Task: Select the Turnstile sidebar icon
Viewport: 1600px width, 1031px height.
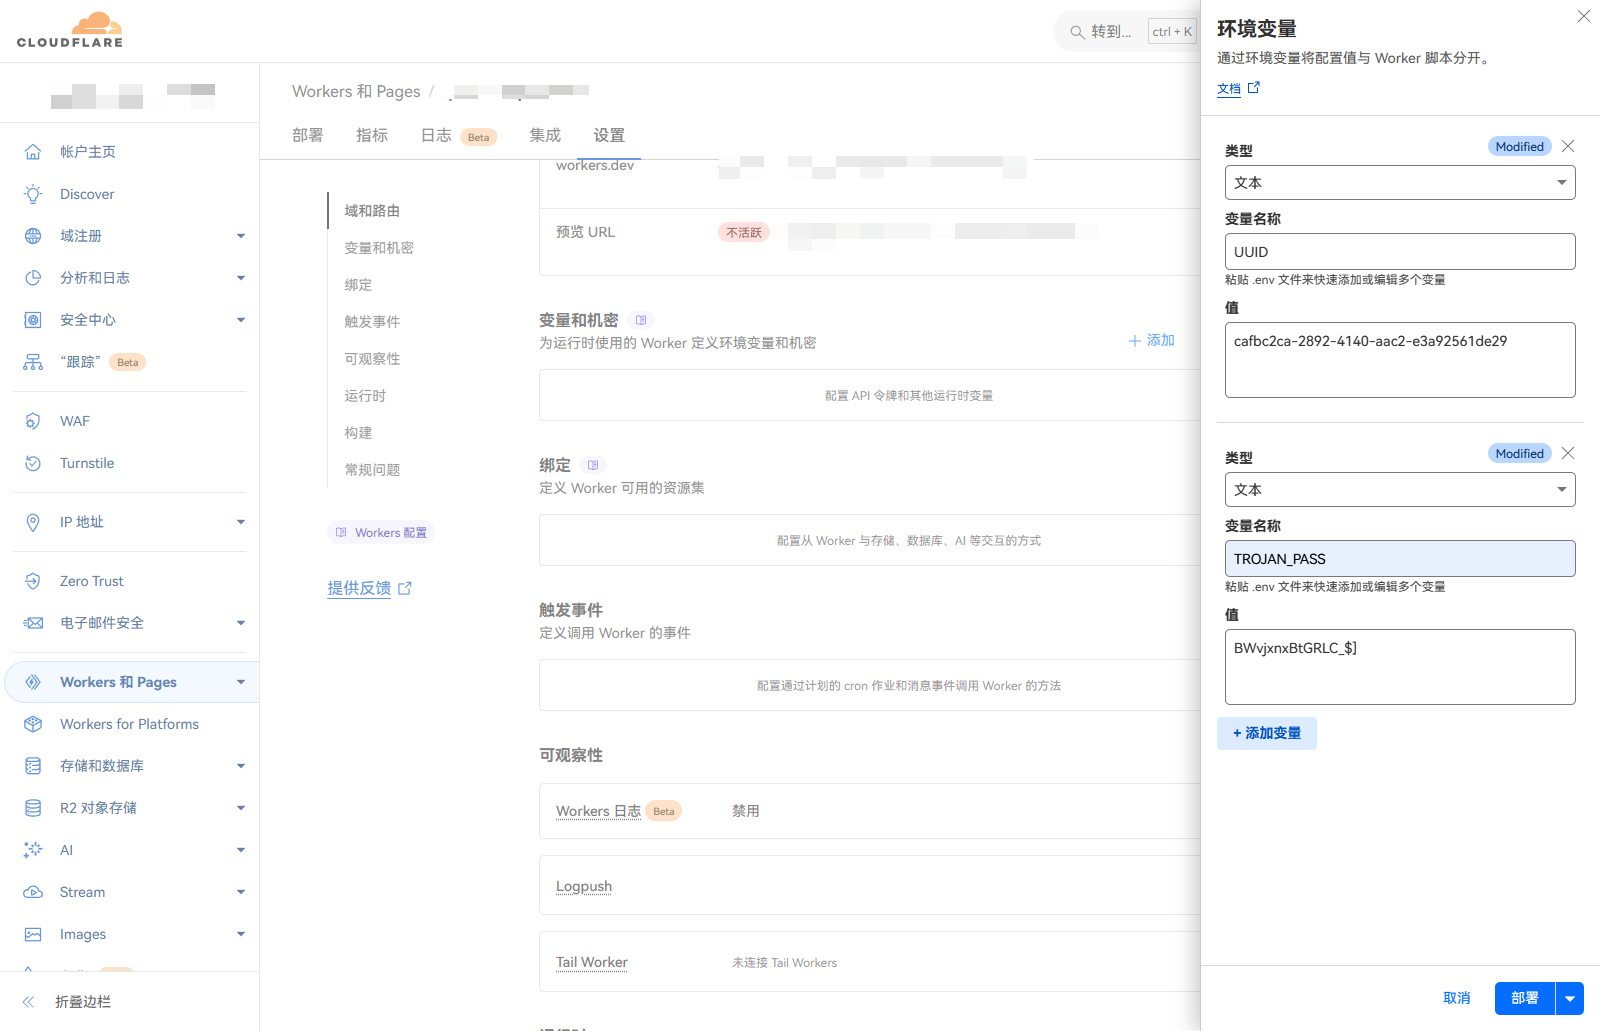Action: tap(33, 462)
